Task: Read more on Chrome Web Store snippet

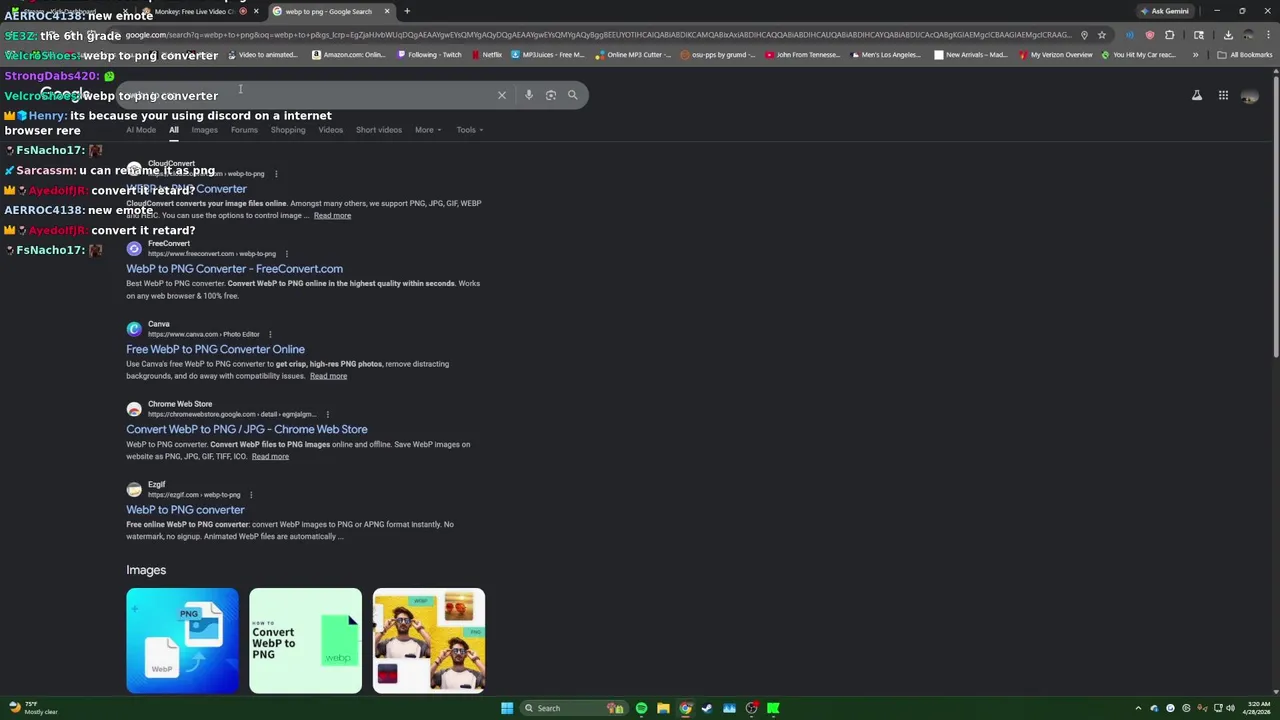Action: 270,457
